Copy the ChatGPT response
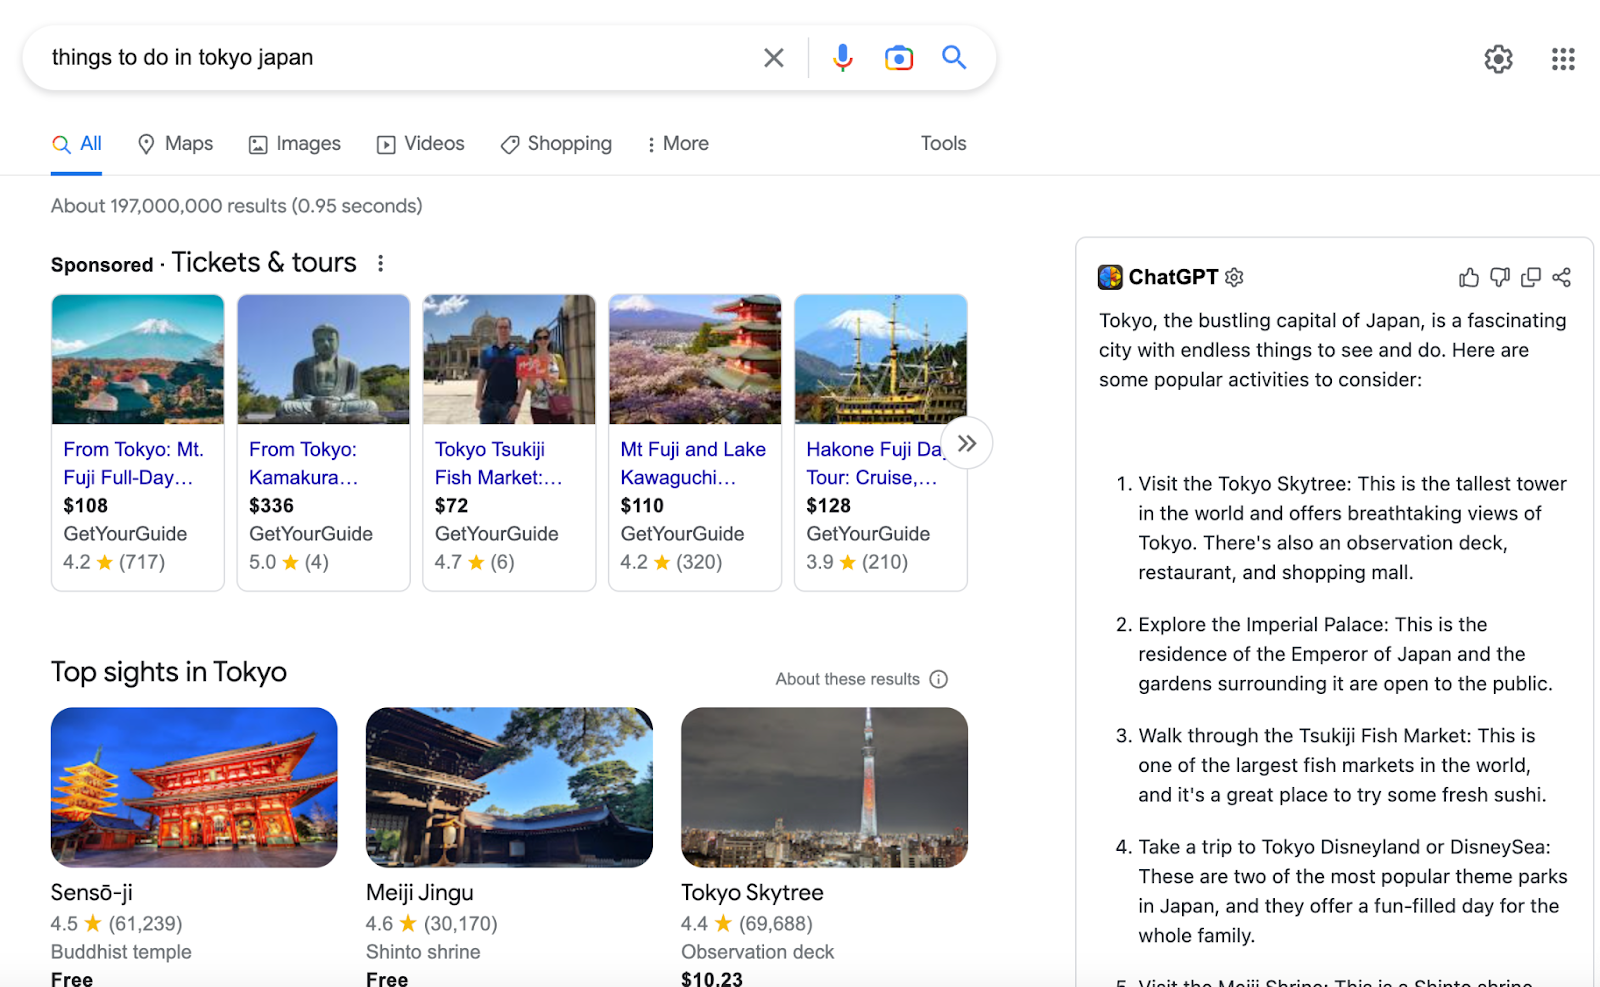The height and width of the screenshot is (987, 1600). (1531, 277)
